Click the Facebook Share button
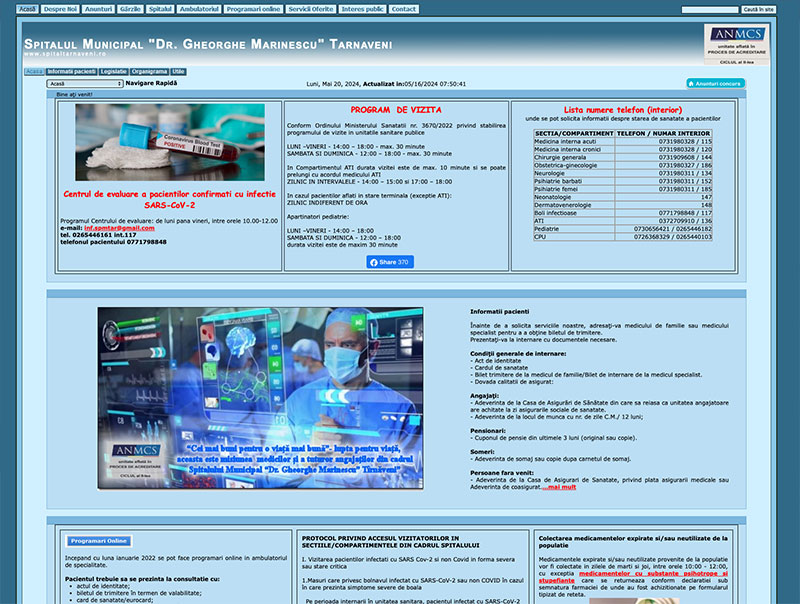The height and width of the screenshot is (604, 800). (x=390, y=262)
